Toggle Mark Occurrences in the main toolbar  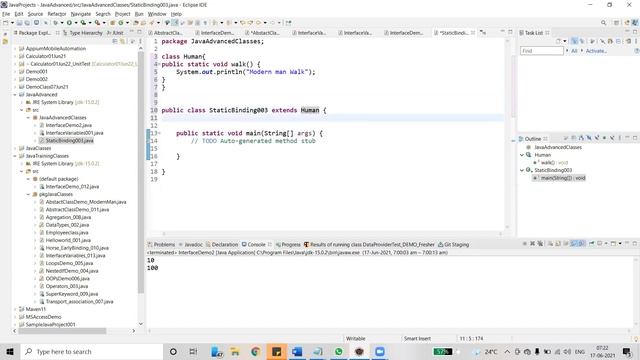click(x=174, y=22)
